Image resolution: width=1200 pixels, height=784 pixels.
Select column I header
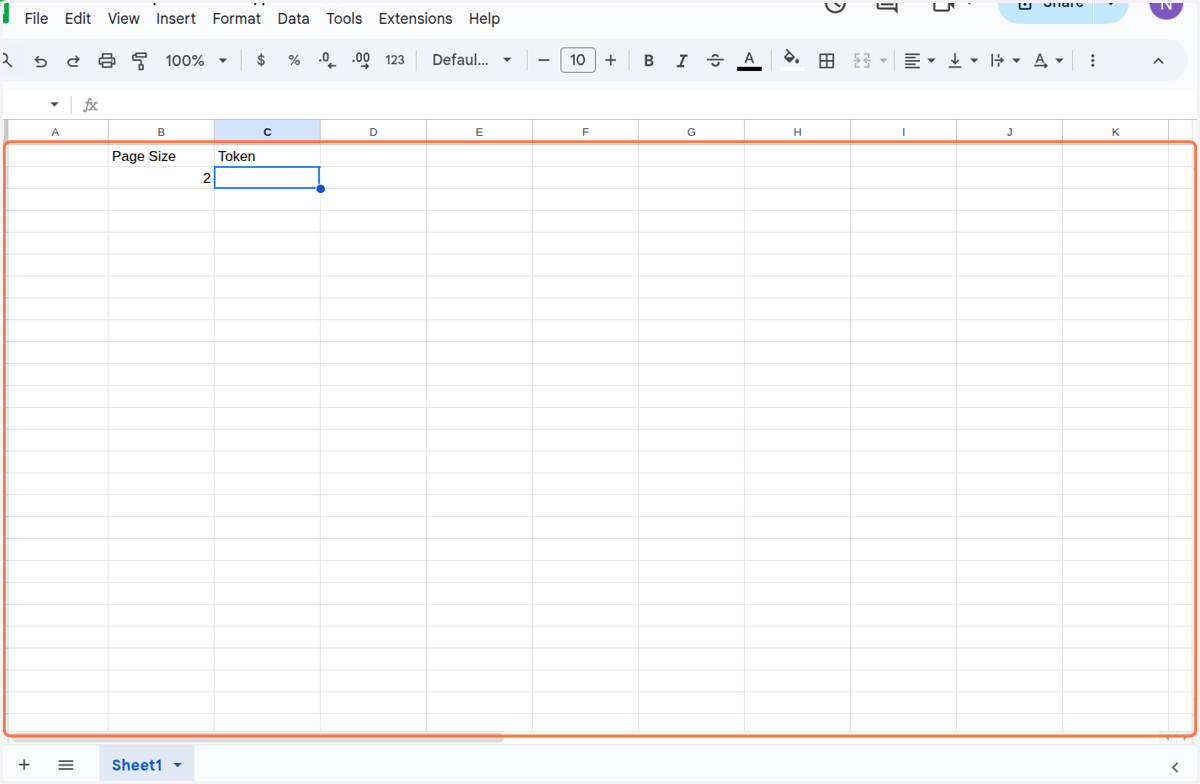tap(903, 132)
